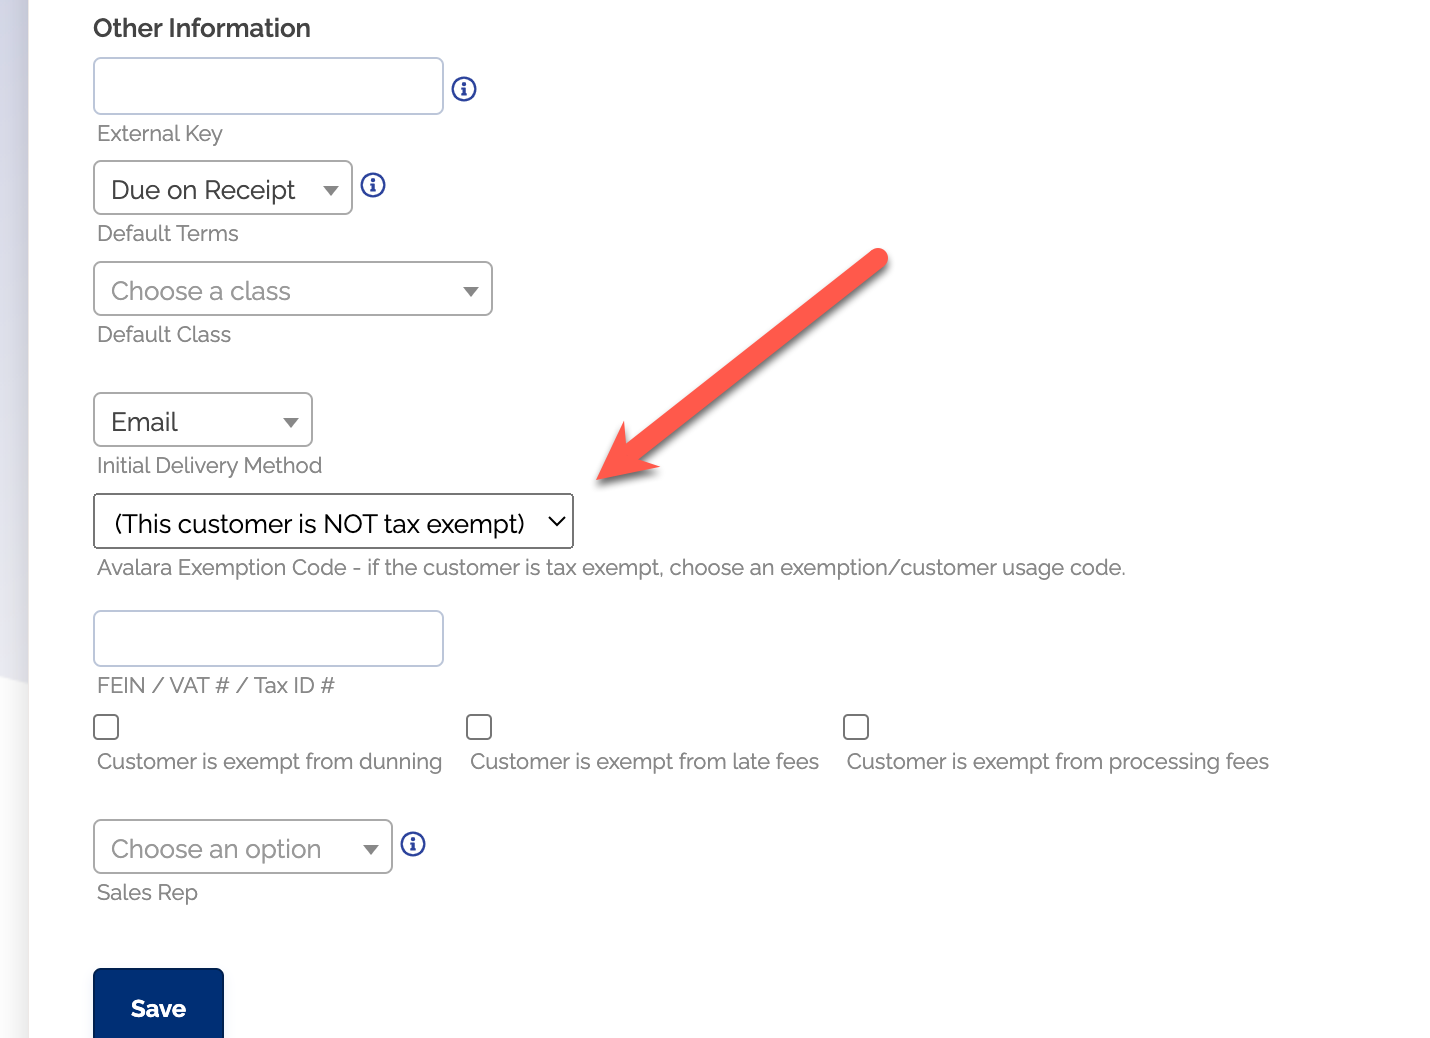Viewport: 1430px width, 1038px height.
Task: Click the Default Class label text
Action: pos(164,335)
